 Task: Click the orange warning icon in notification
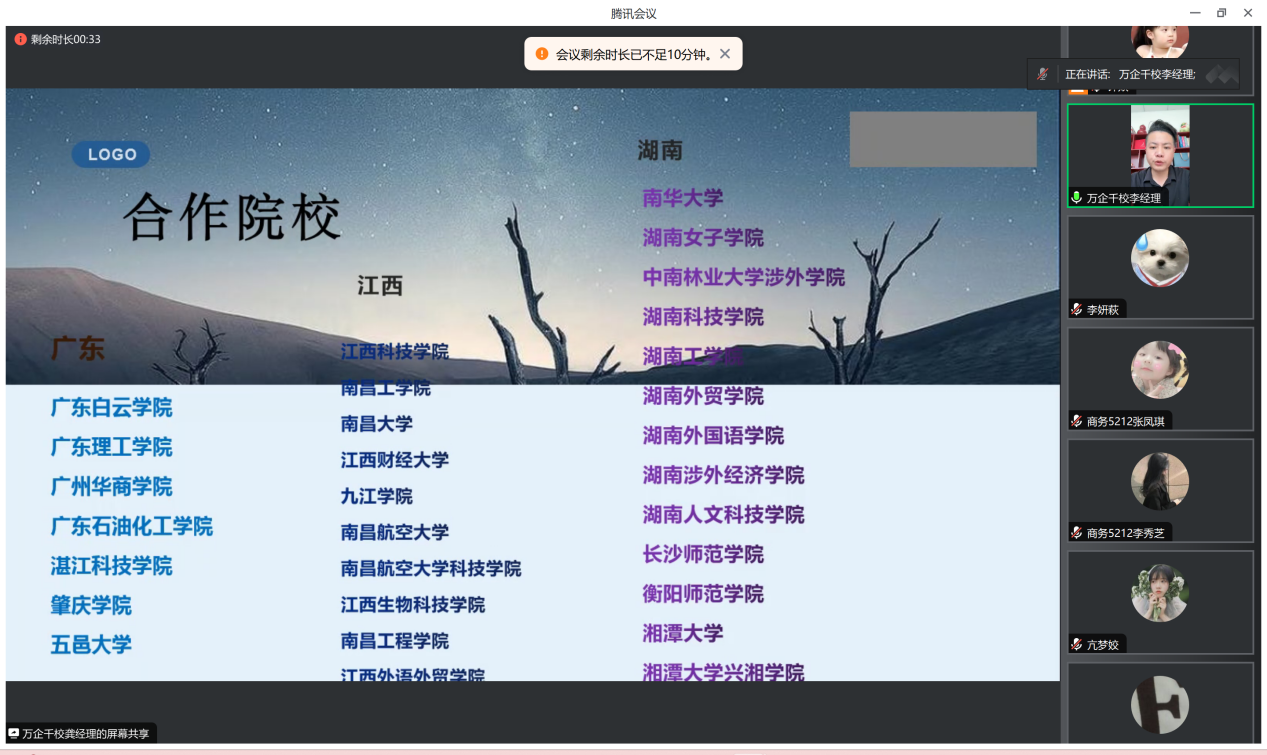point(542,54)
